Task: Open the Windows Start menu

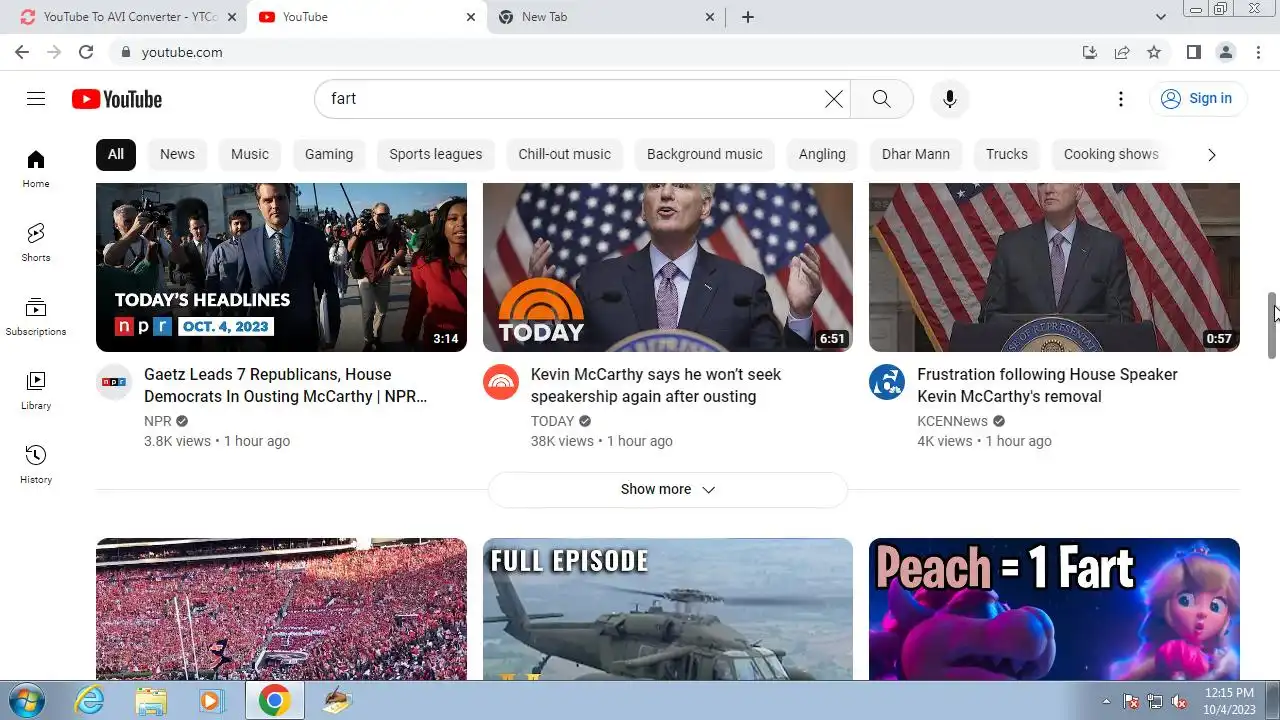Action: tap(25, 700)
